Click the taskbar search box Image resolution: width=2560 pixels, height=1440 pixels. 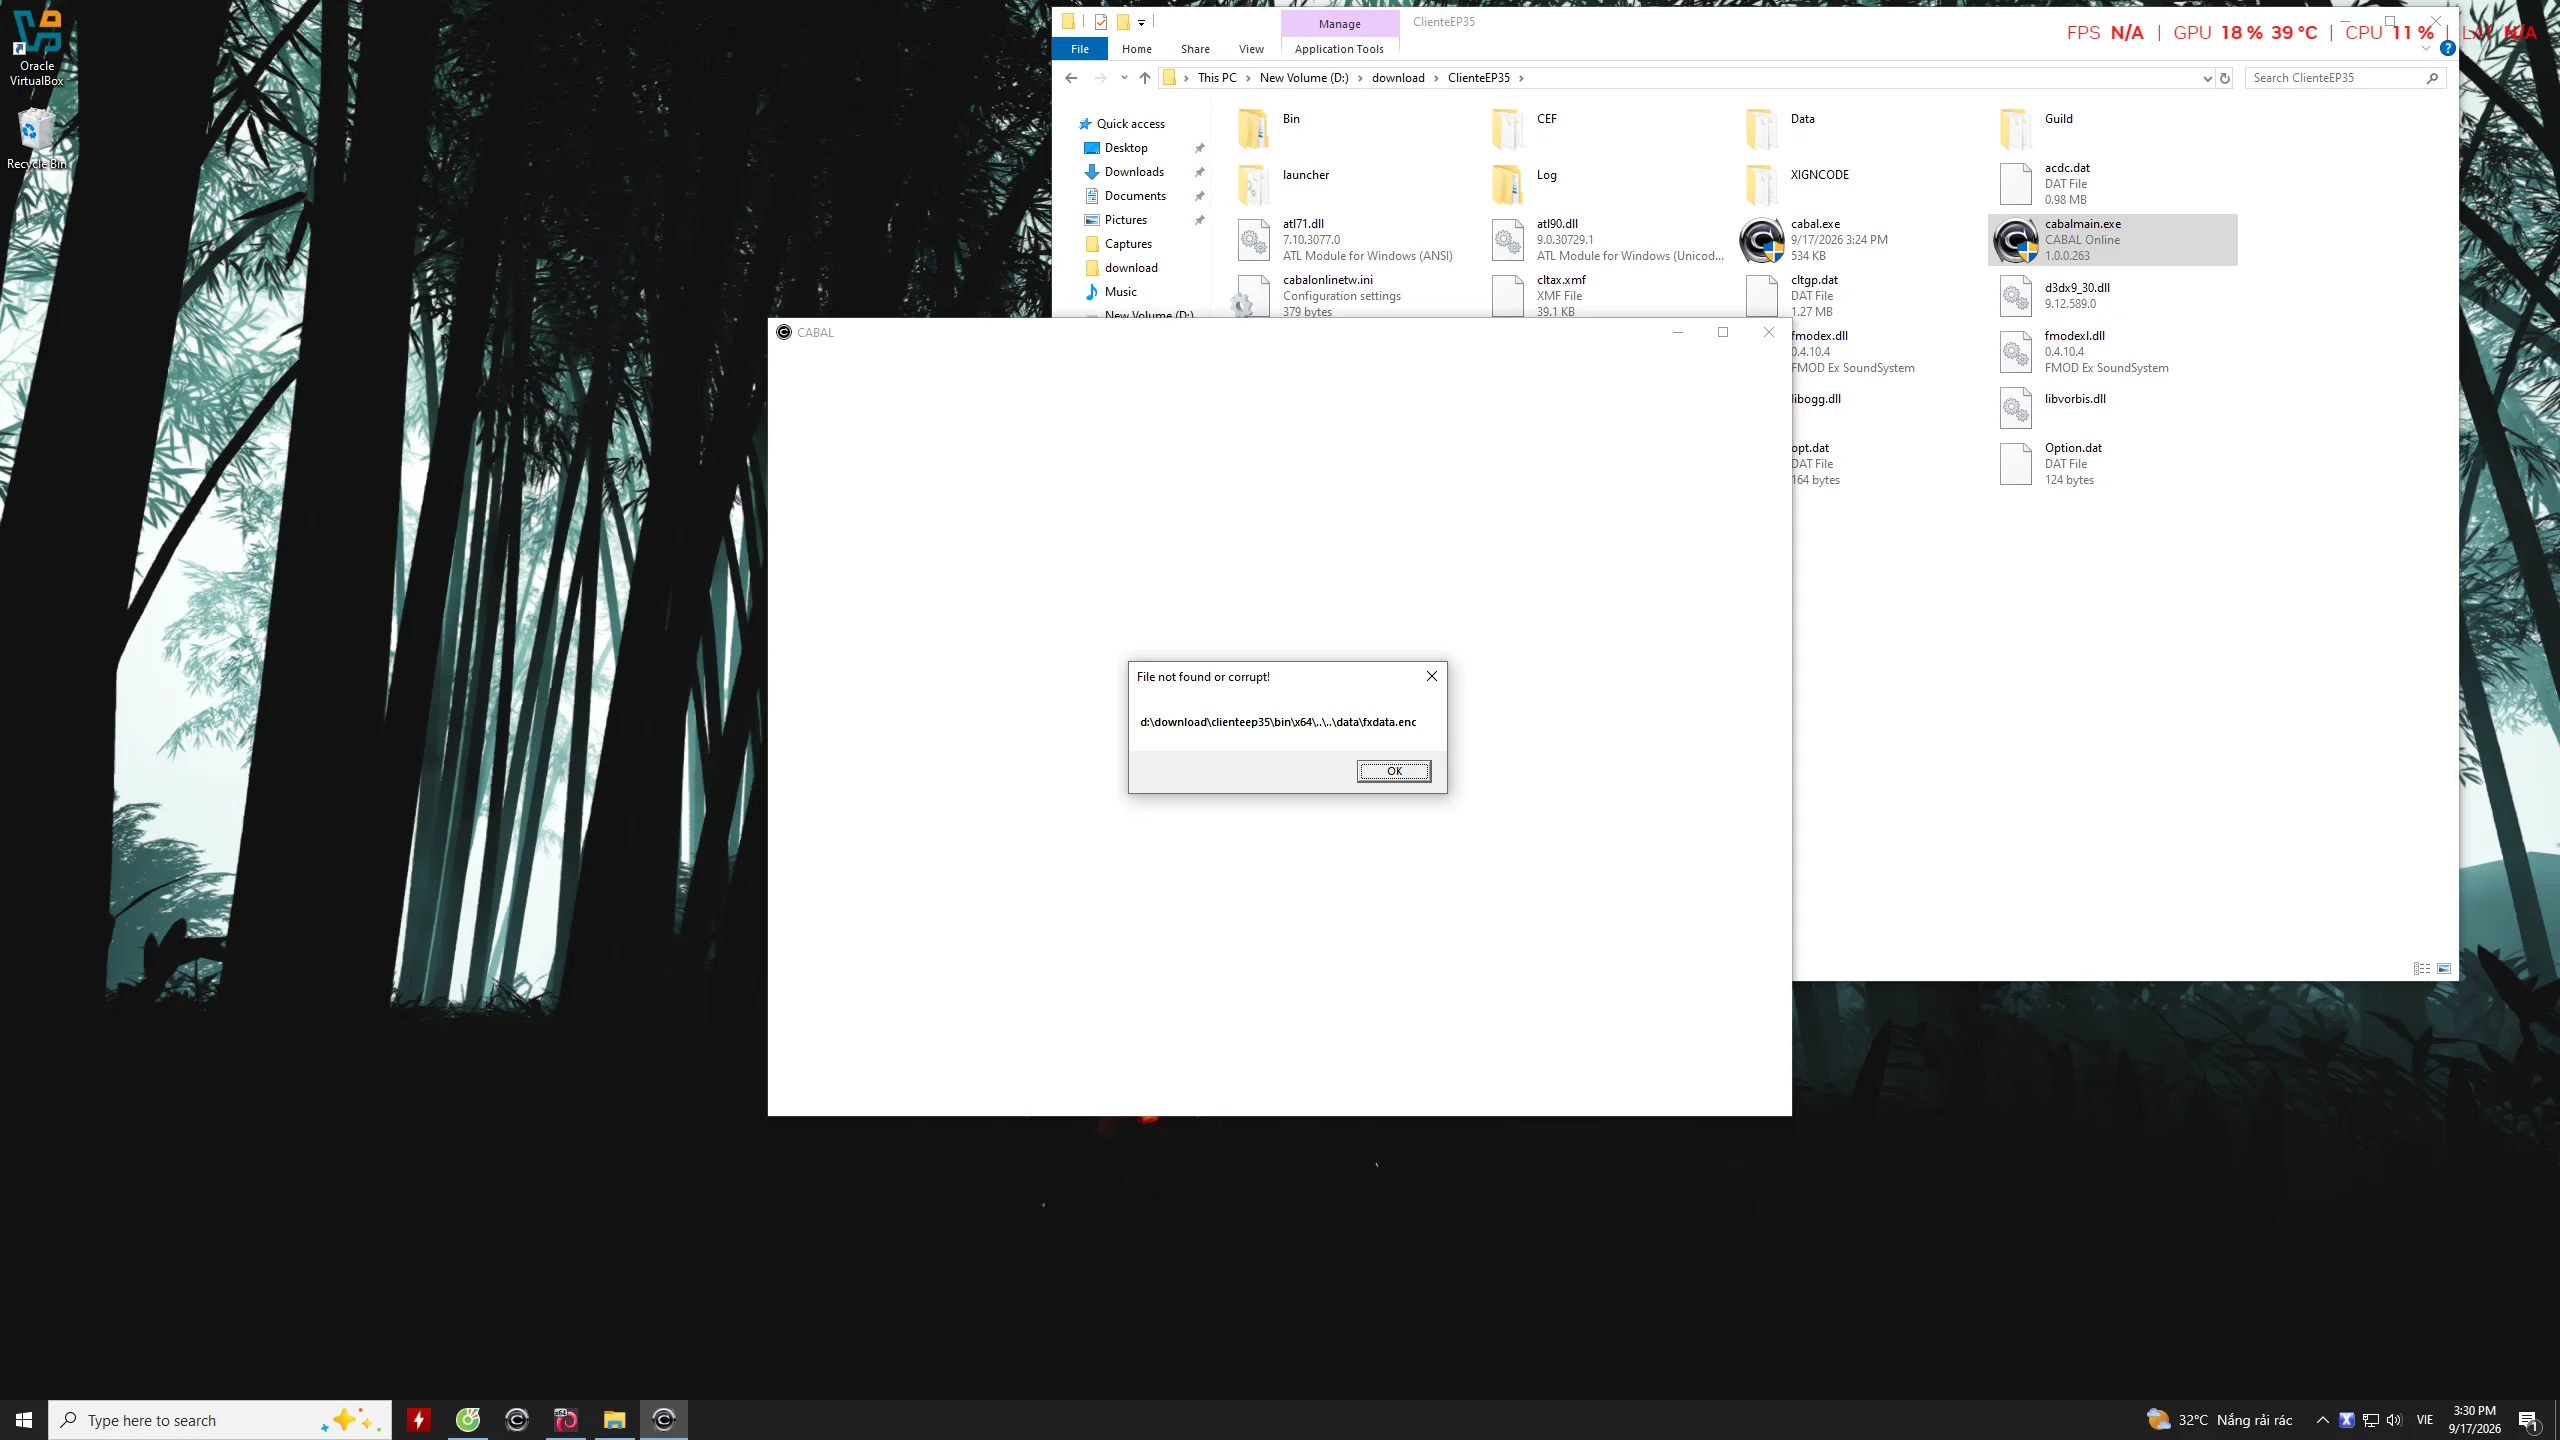coord(220,1420)
